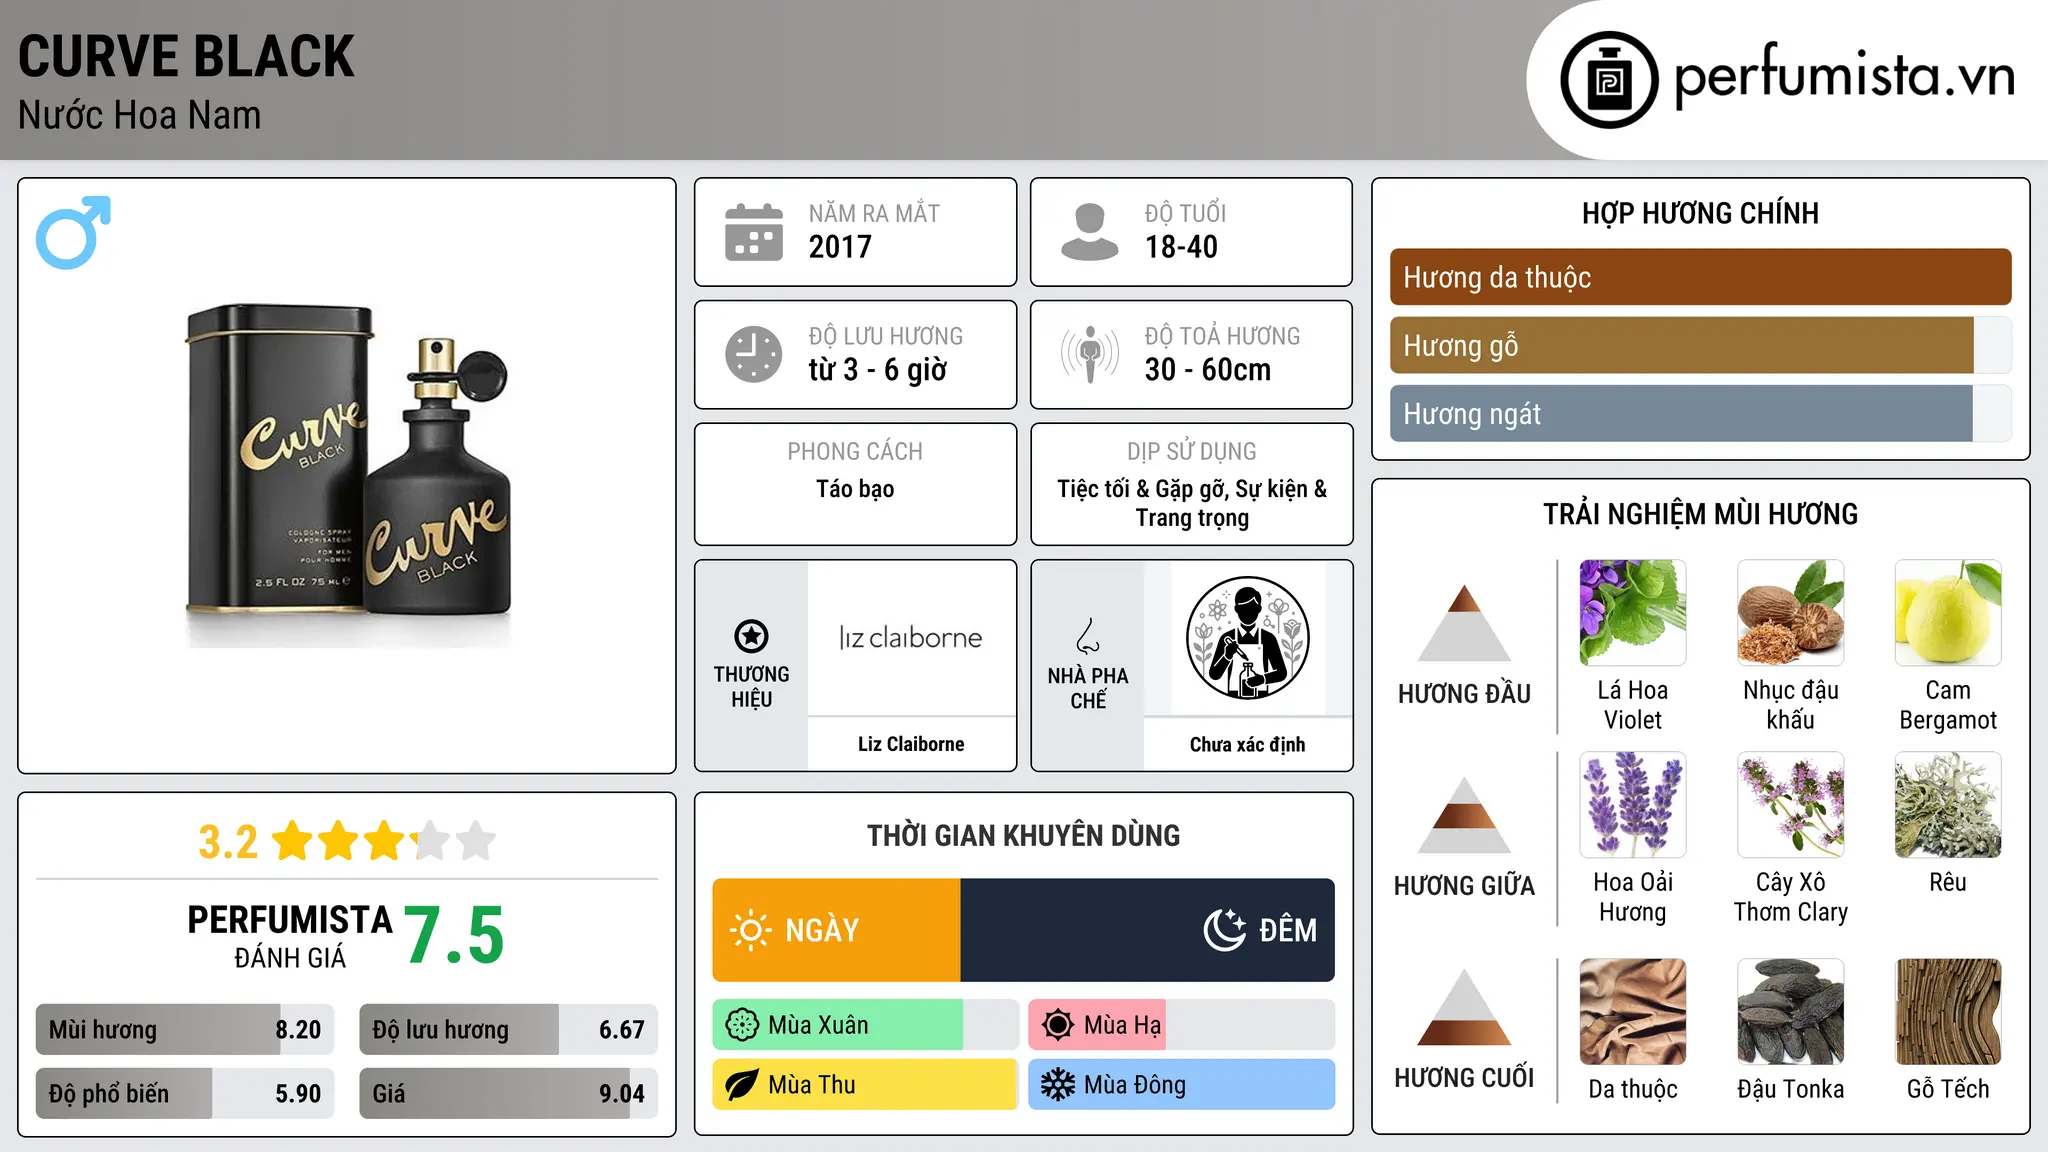
Task: Select the dark Đêm time segment
Action: (x=1147, y=930)
